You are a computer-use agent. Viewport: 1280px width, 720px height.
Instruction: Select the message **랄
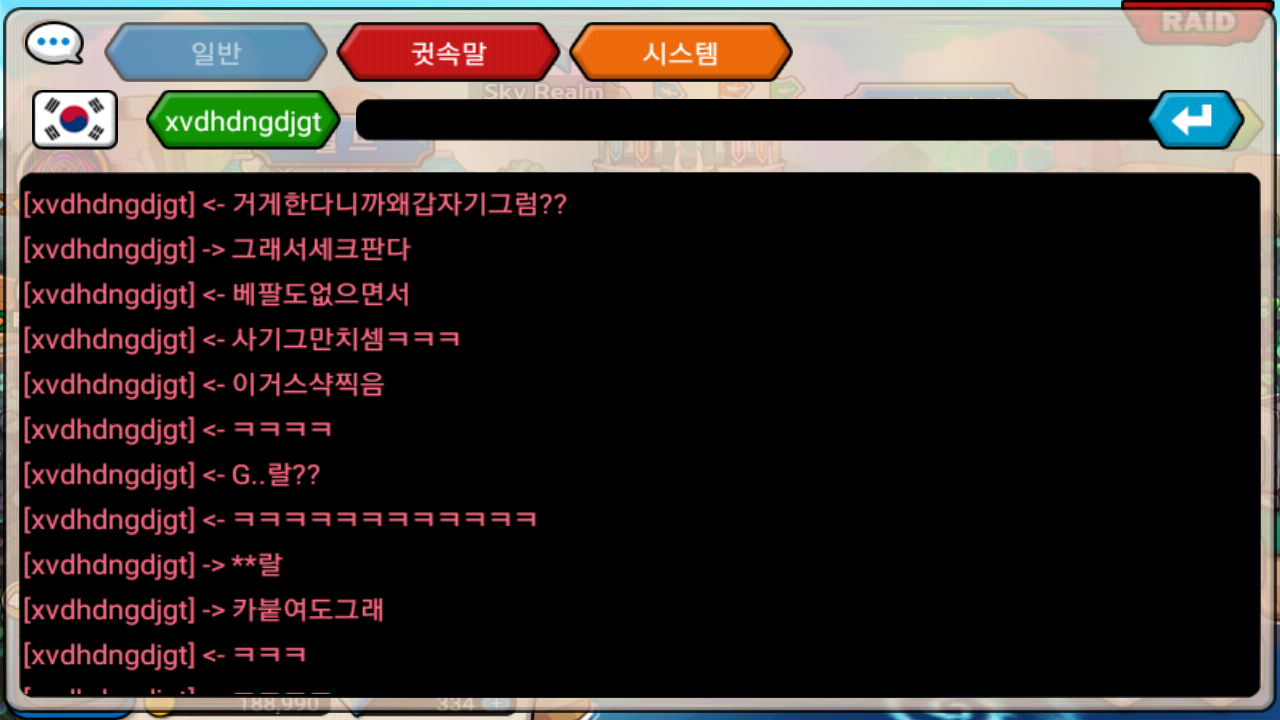pyautogui.click(x=257, y=564)
